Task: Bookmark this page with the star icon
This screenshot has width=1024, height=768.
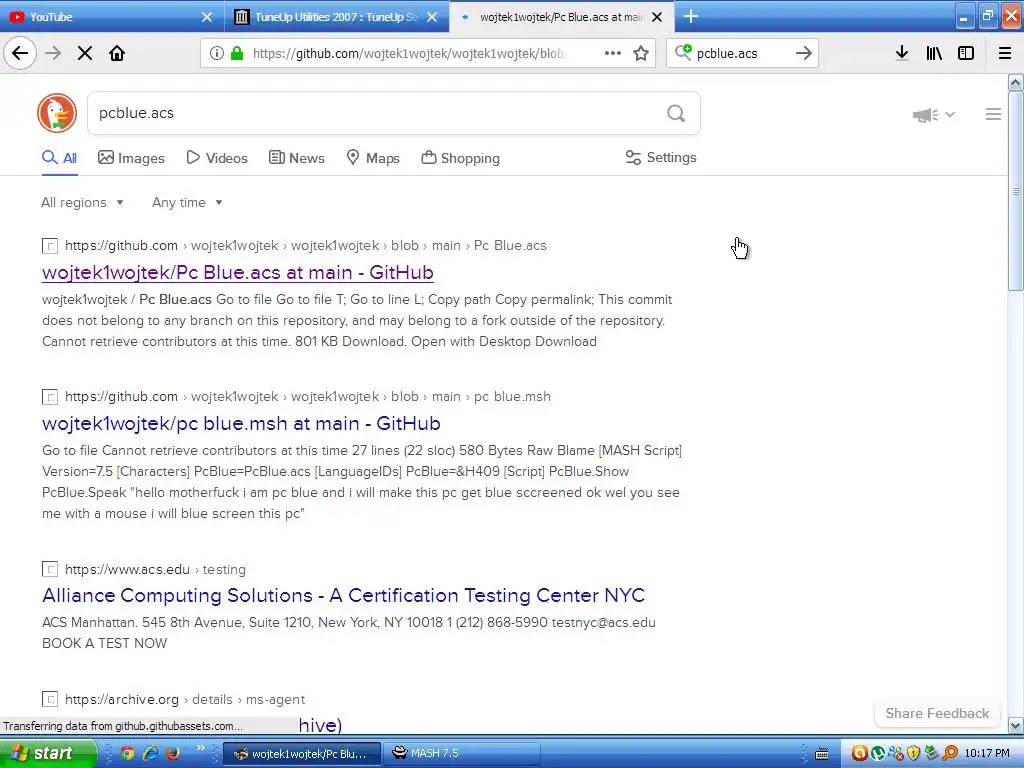Action: [641, 53]
